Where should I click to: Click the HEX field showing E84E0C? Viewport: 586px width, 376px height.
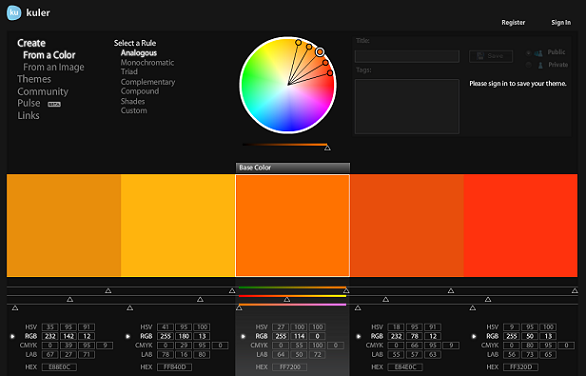coord(405,367)
